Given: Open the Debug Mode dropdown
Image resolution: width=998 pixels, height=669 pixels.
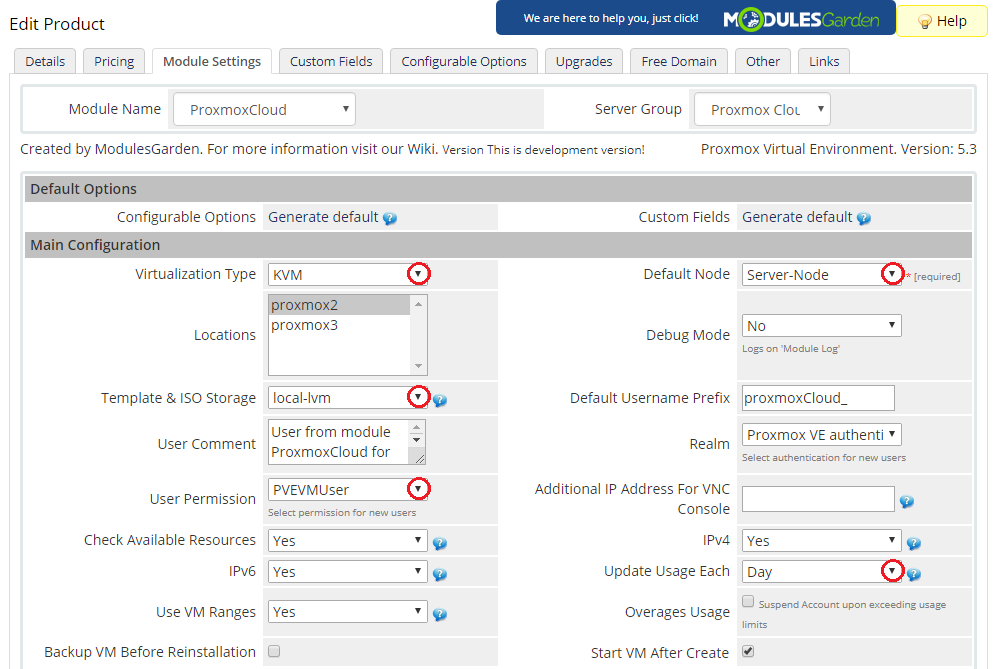Looking at the screenshot, I should 822,325.
